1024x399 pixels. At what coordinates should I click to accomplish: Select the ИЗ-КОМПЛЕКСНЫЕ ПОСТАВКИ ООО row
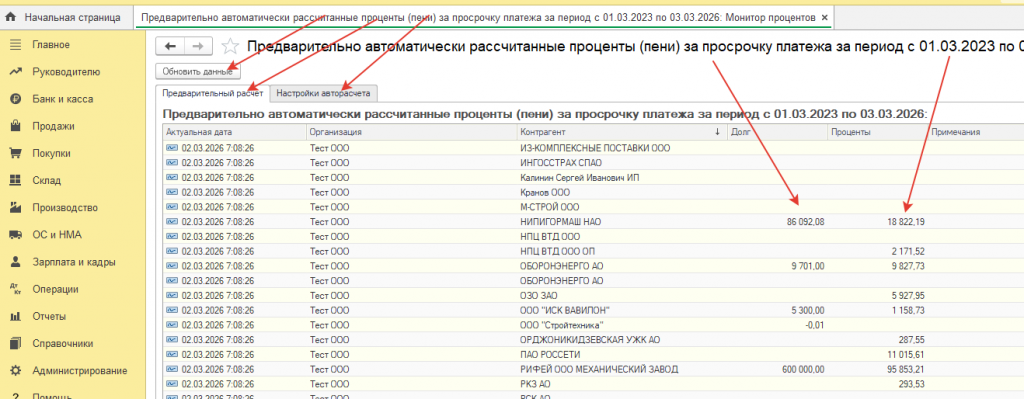point(593,148)
